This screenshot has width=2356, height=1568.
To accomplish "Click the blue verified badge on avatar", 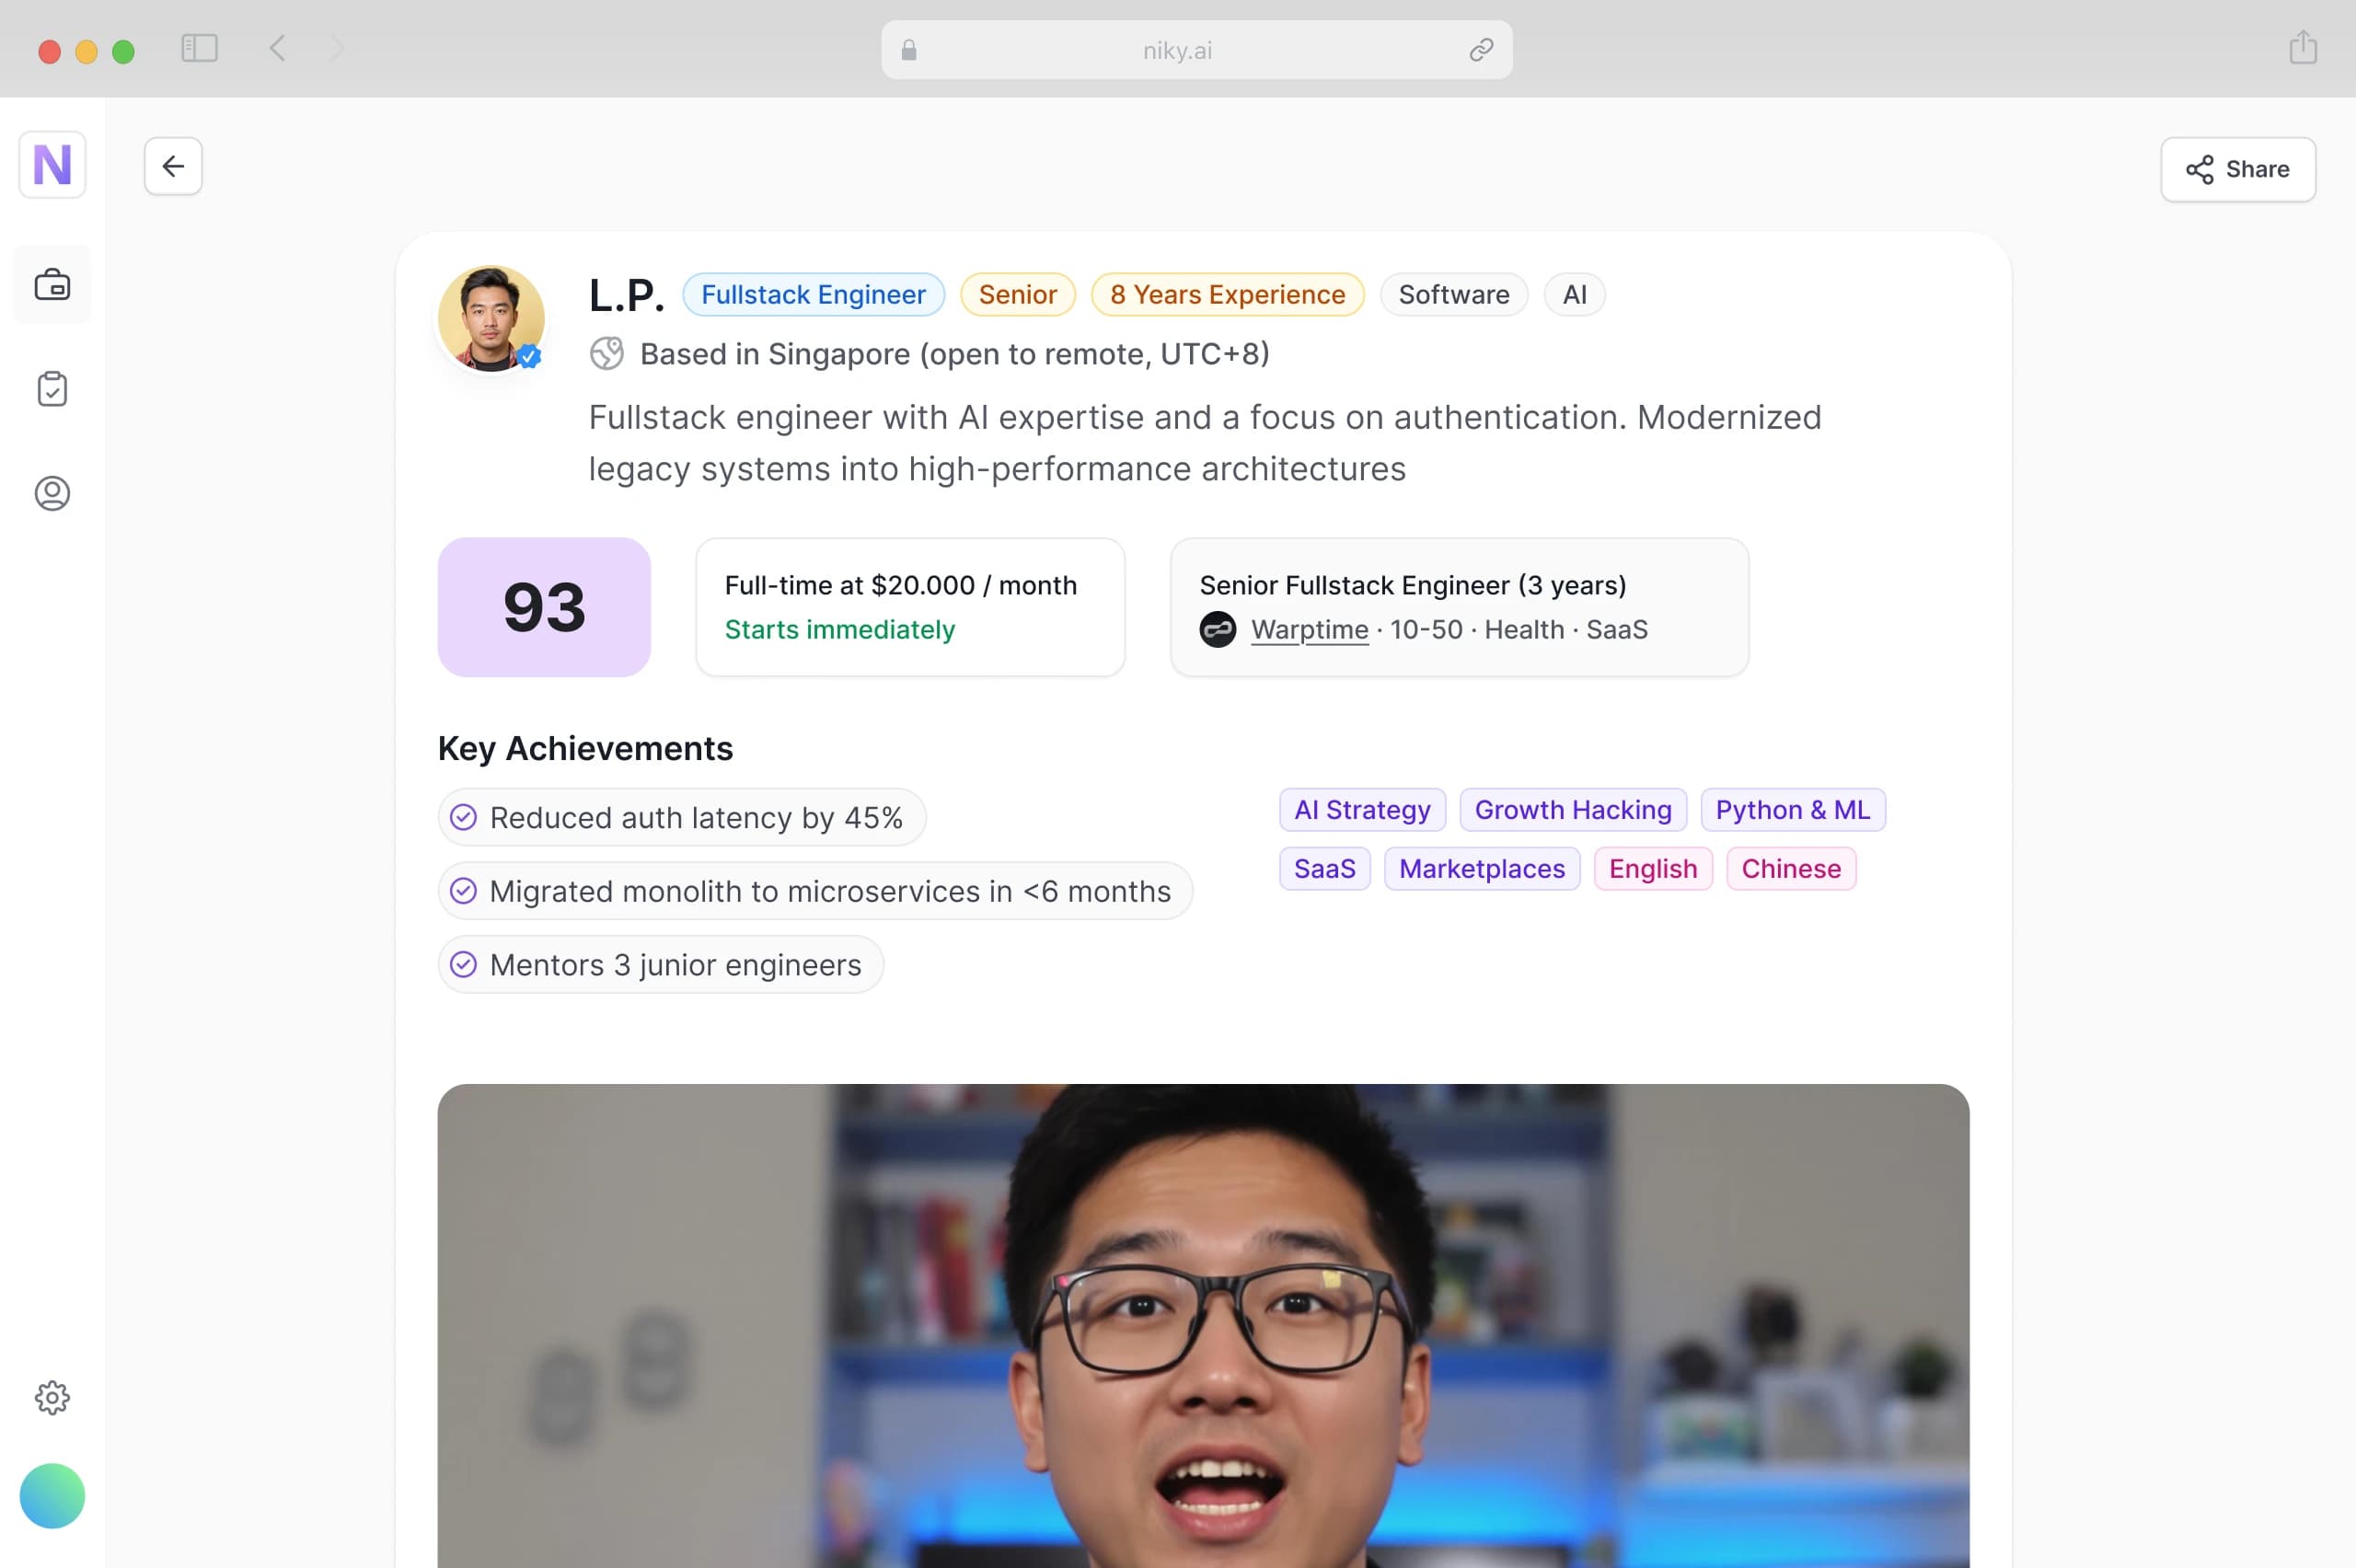I will click(529, 355).
